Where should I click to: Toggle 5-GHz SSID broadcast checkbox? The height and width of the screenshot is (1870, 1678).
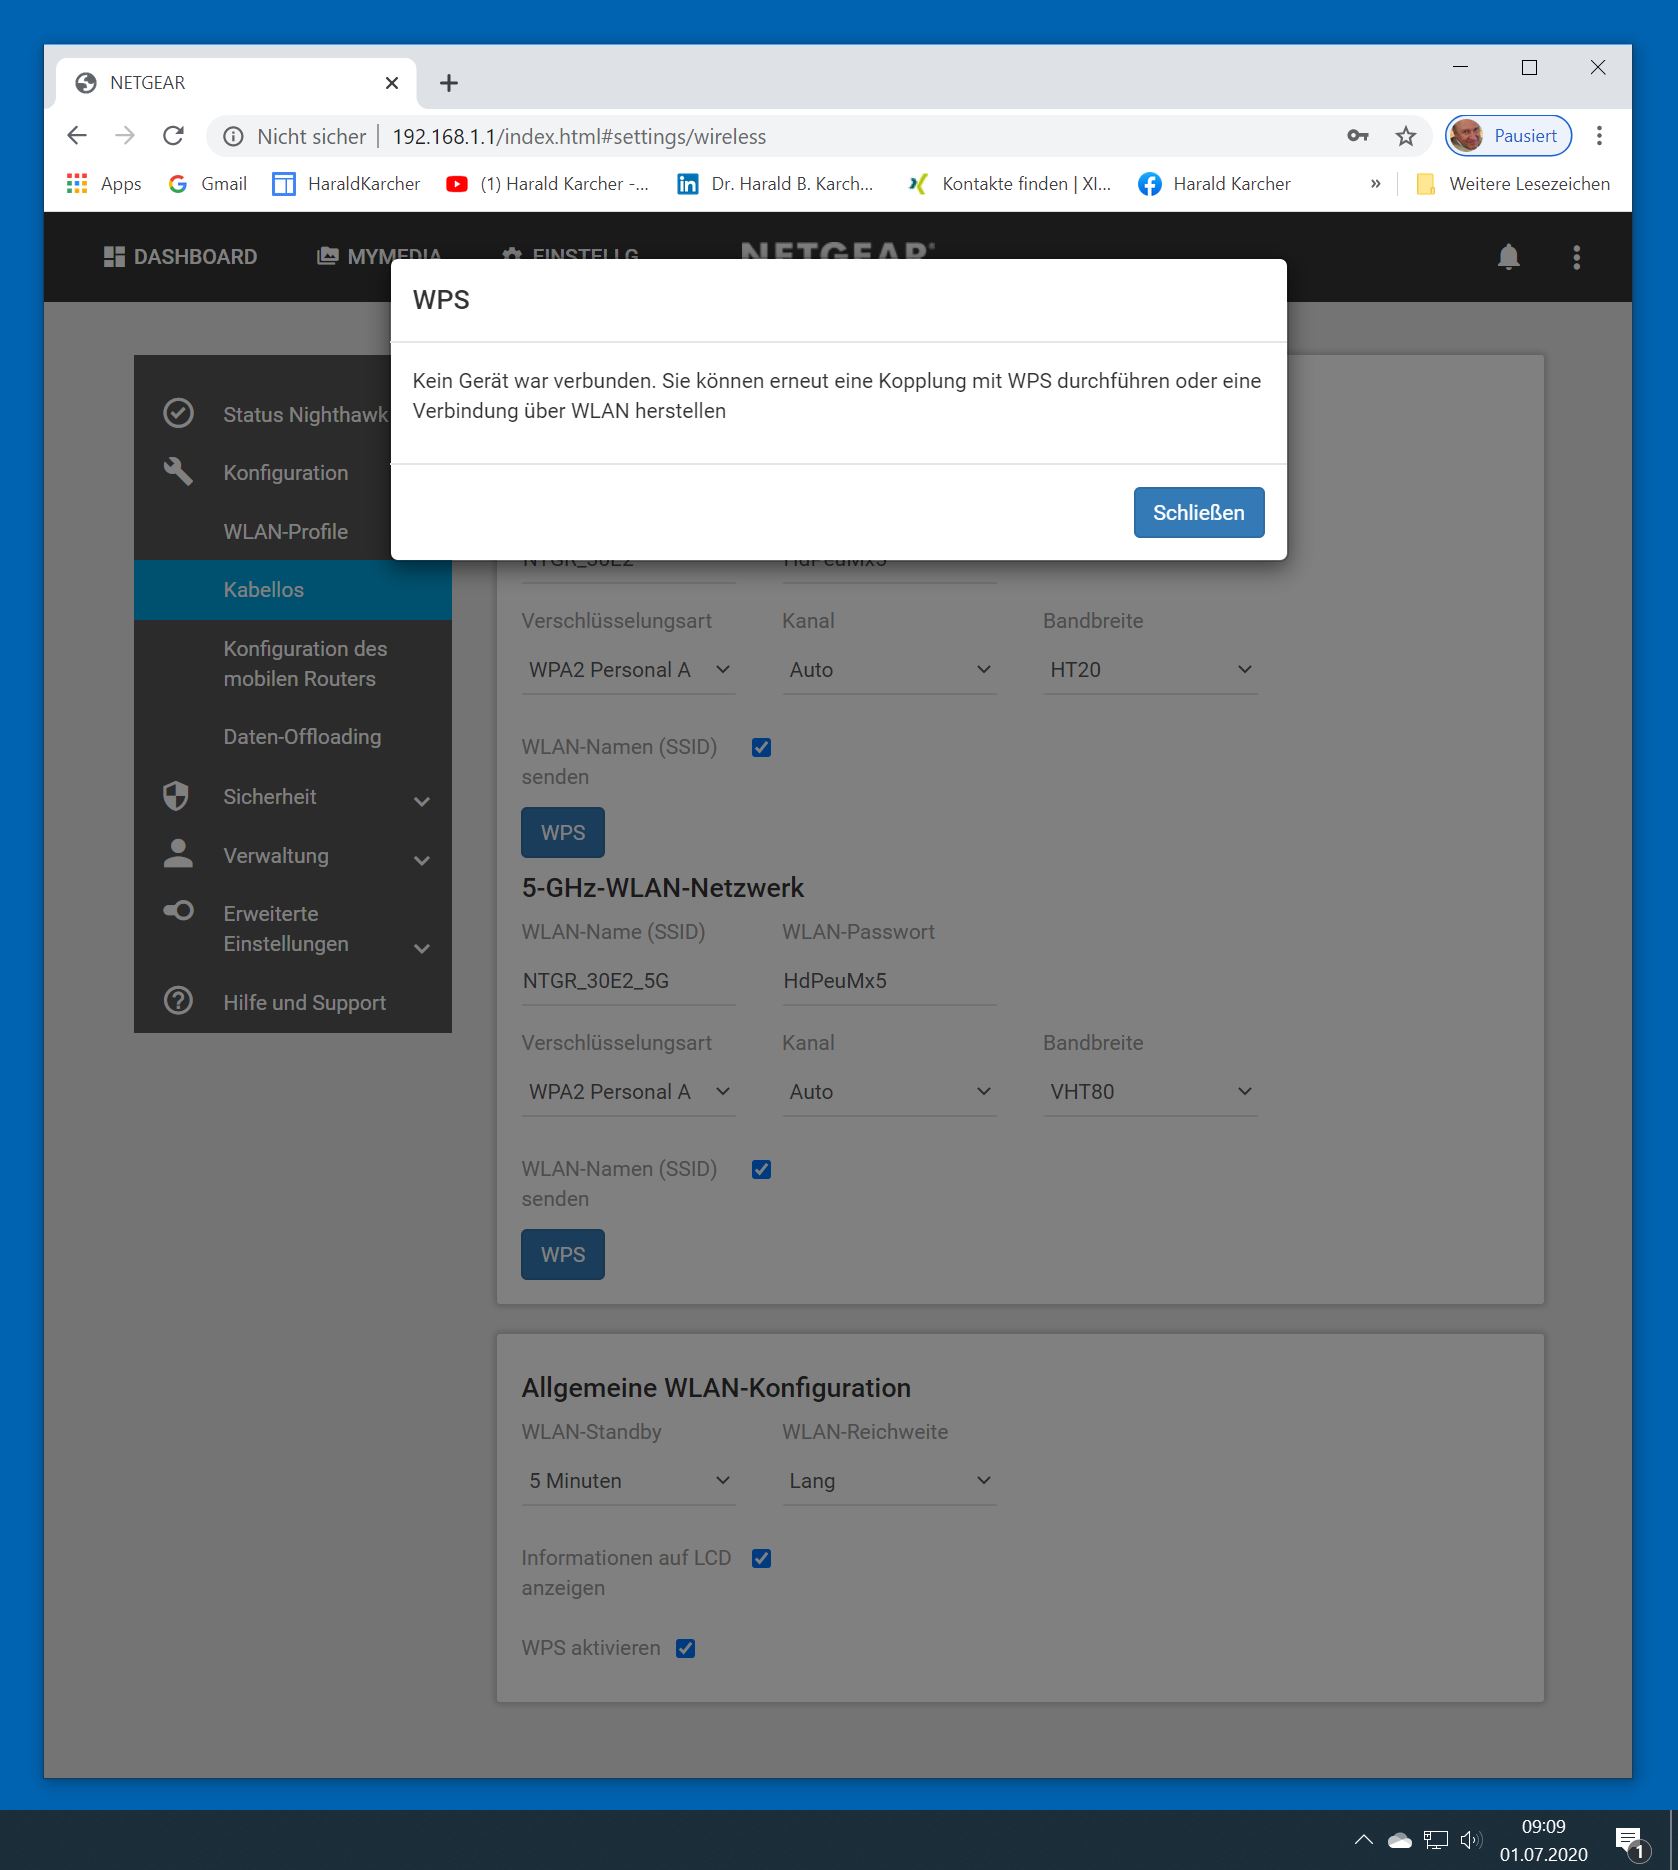(x=761, y=1169)
